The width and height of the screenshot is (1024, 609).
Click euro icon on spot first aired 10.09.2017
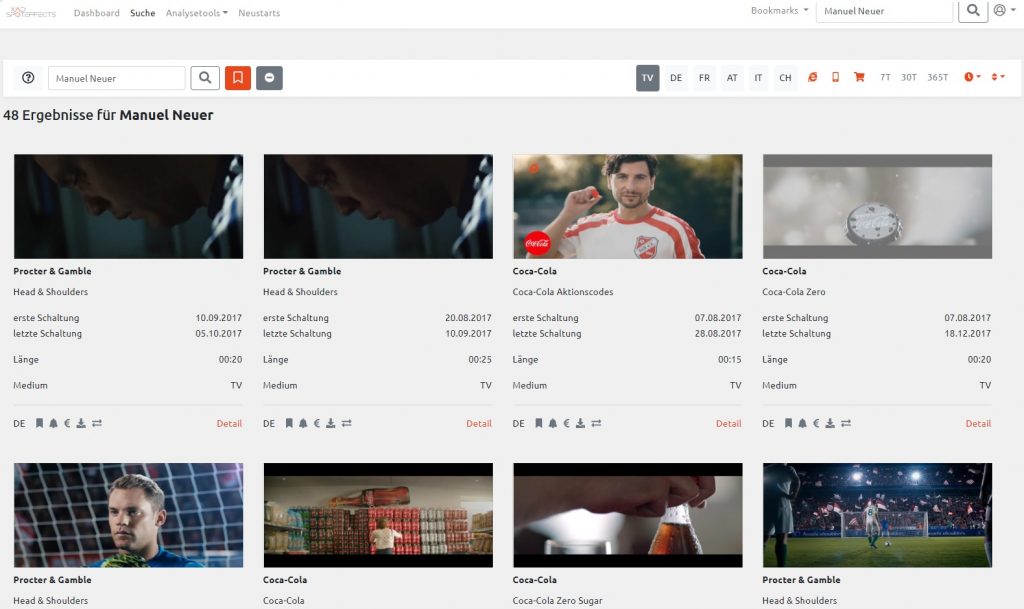click(67, 423)
